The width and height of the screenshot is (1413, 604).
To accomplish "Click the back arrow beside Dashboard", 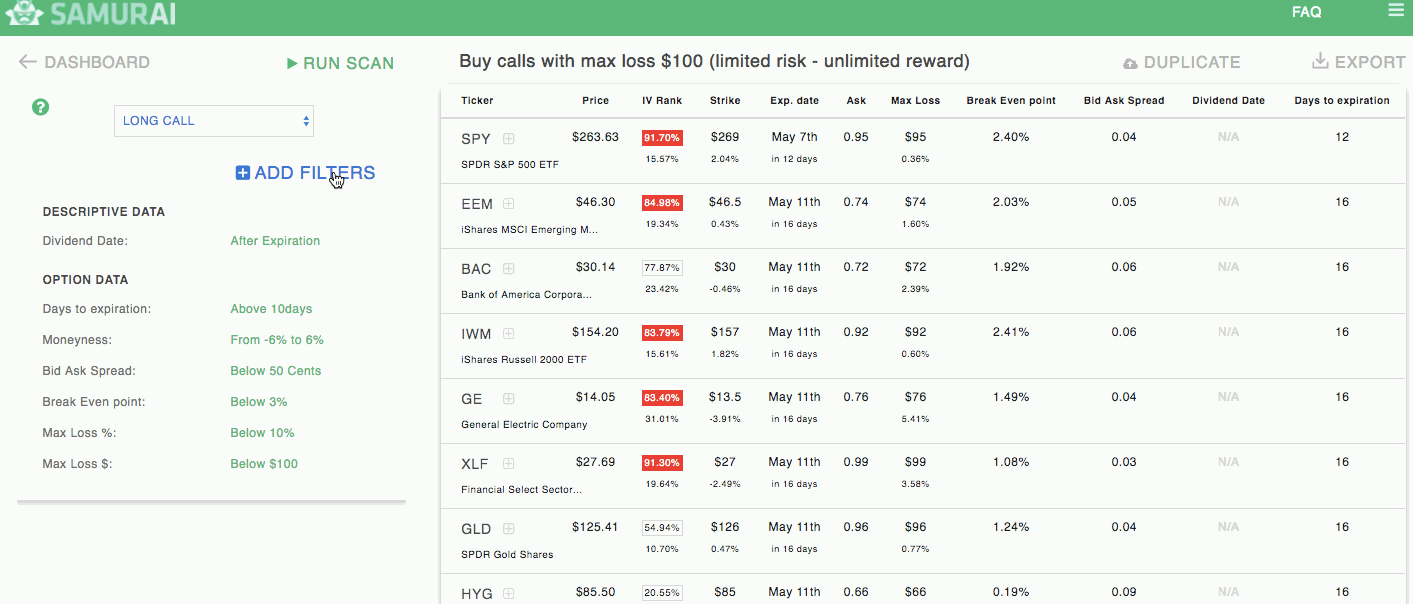I will click(x=28, y=62).
